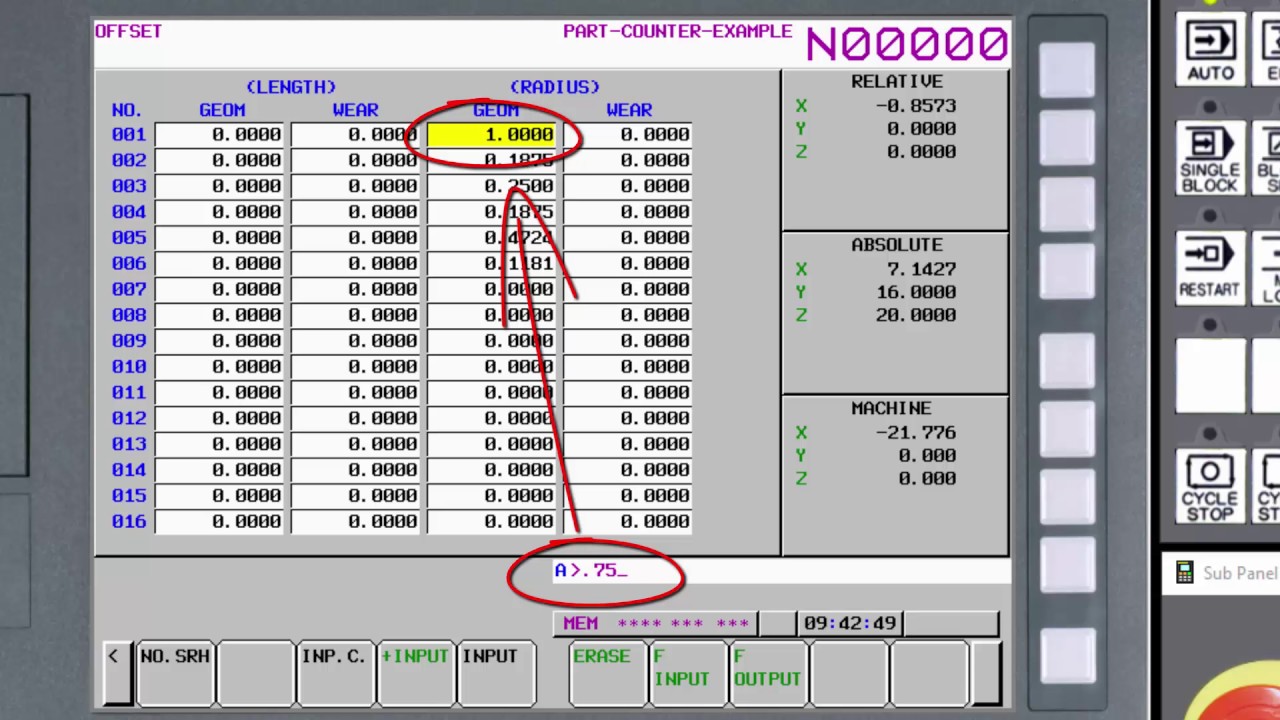Select length WEAR cell of offset 008
The image size is (1280, 720).
tap(355, 315)
